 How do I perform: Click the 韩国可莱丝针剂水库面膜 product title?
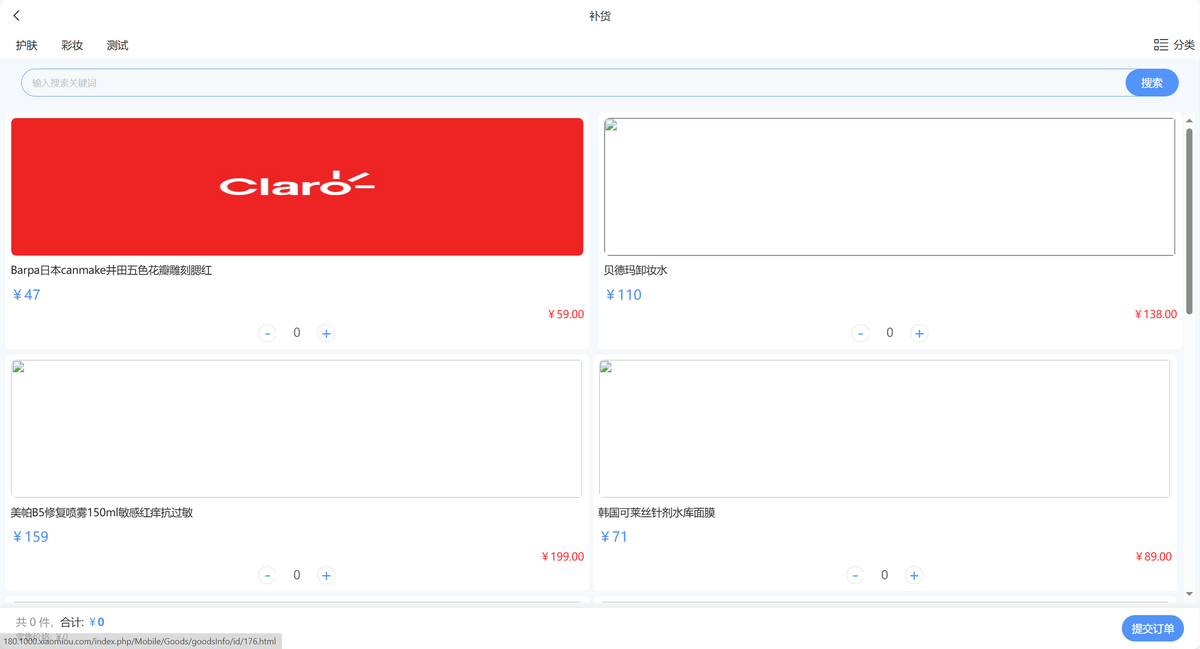[657, 513]
